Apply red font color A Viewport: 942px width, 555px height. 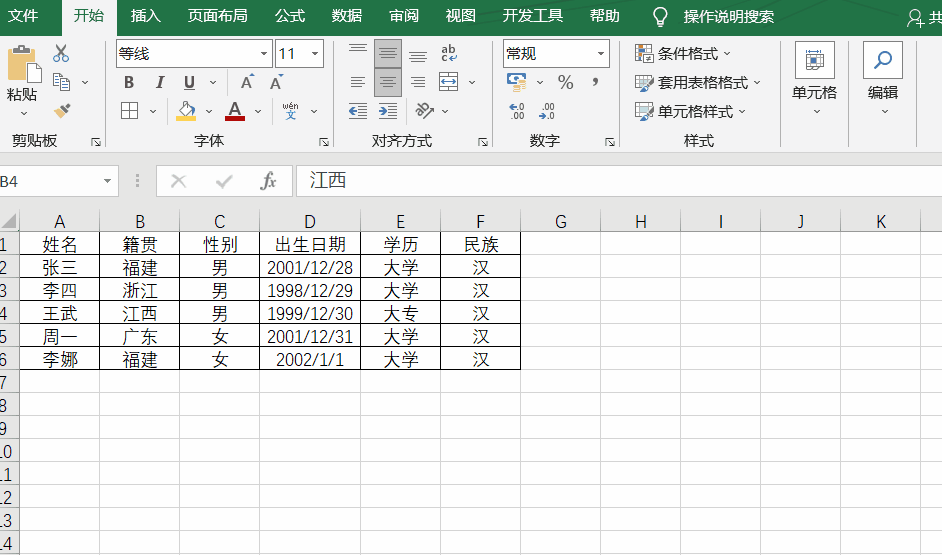point(235,111)
